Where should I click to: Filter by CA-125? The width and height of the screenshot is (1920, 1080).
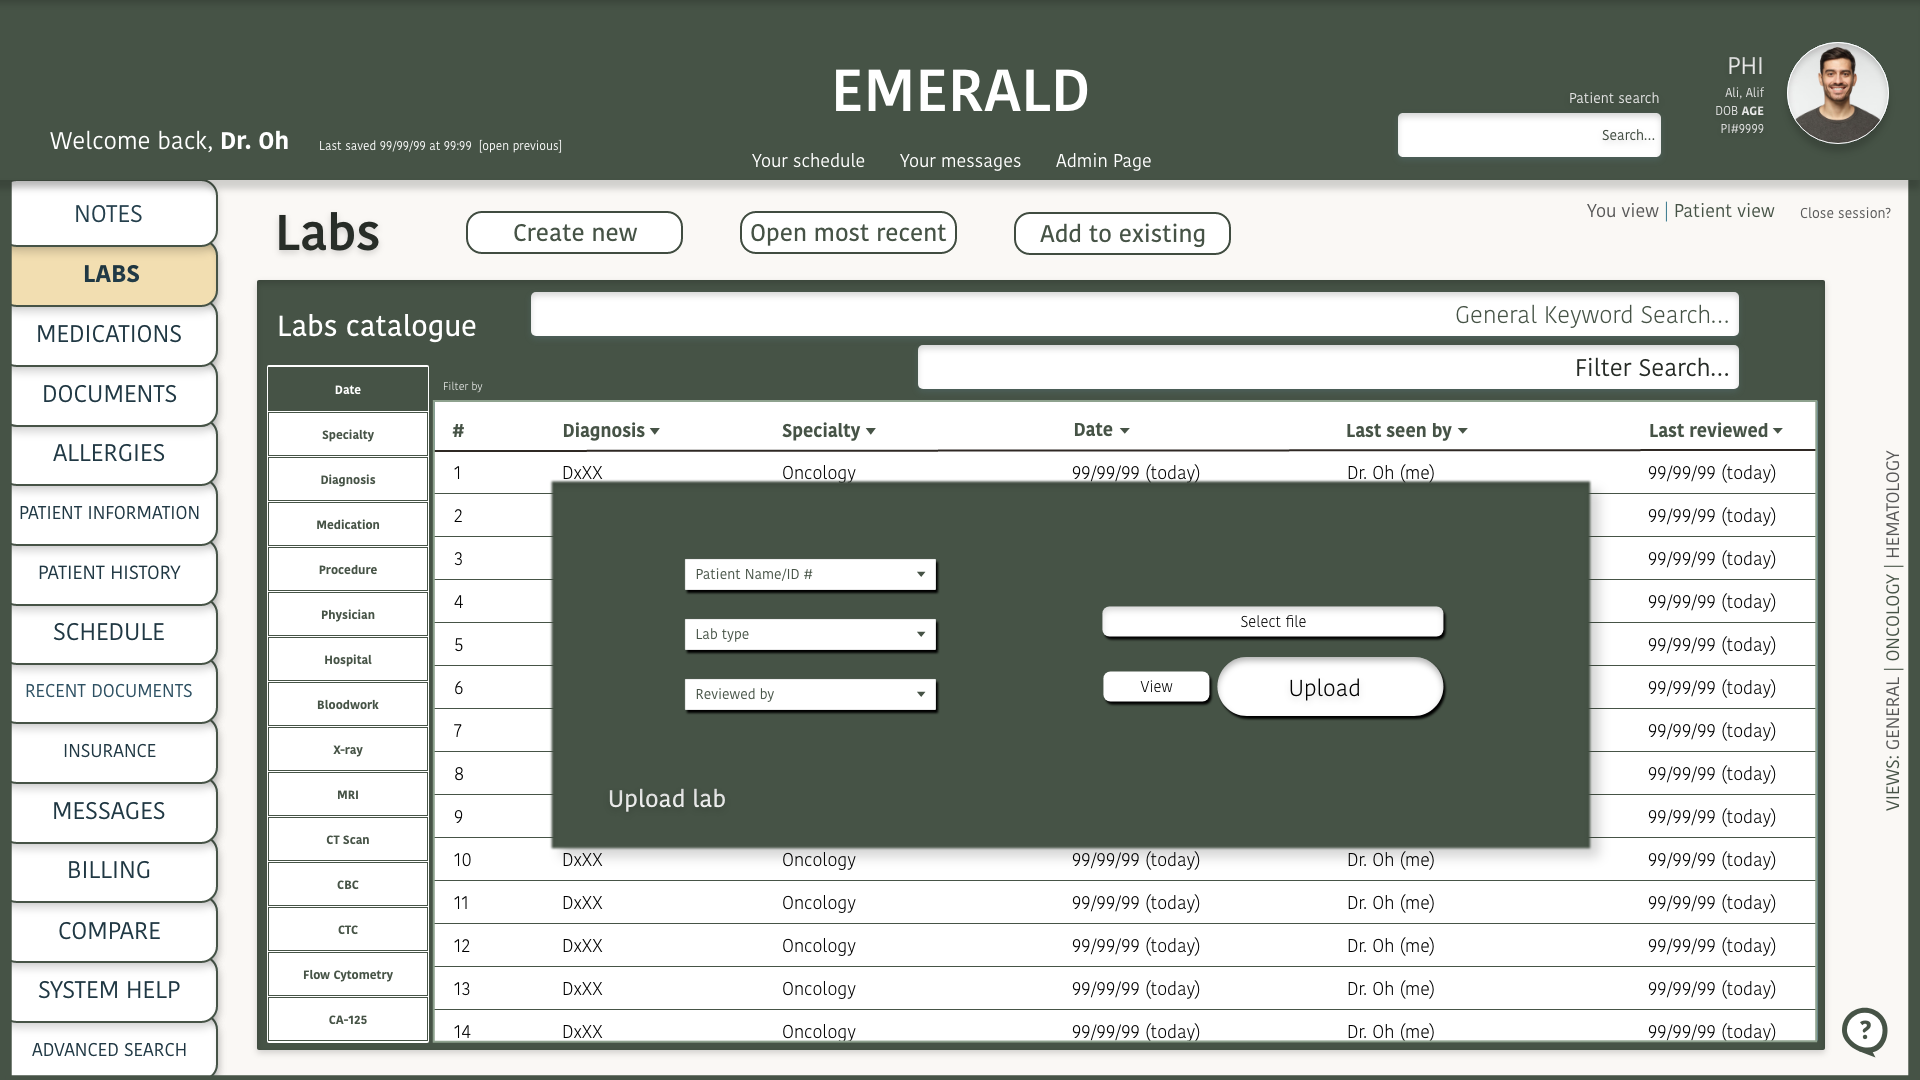point(348,1019)
